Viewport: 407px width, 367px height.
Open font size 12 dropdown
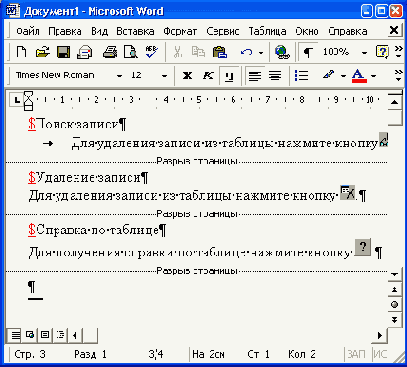[x=164, y=76]
